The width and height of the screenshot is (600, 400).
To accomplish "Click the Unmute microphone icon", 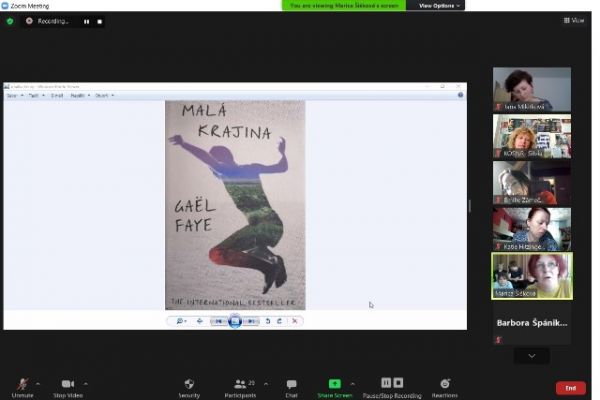I will 22,384.
